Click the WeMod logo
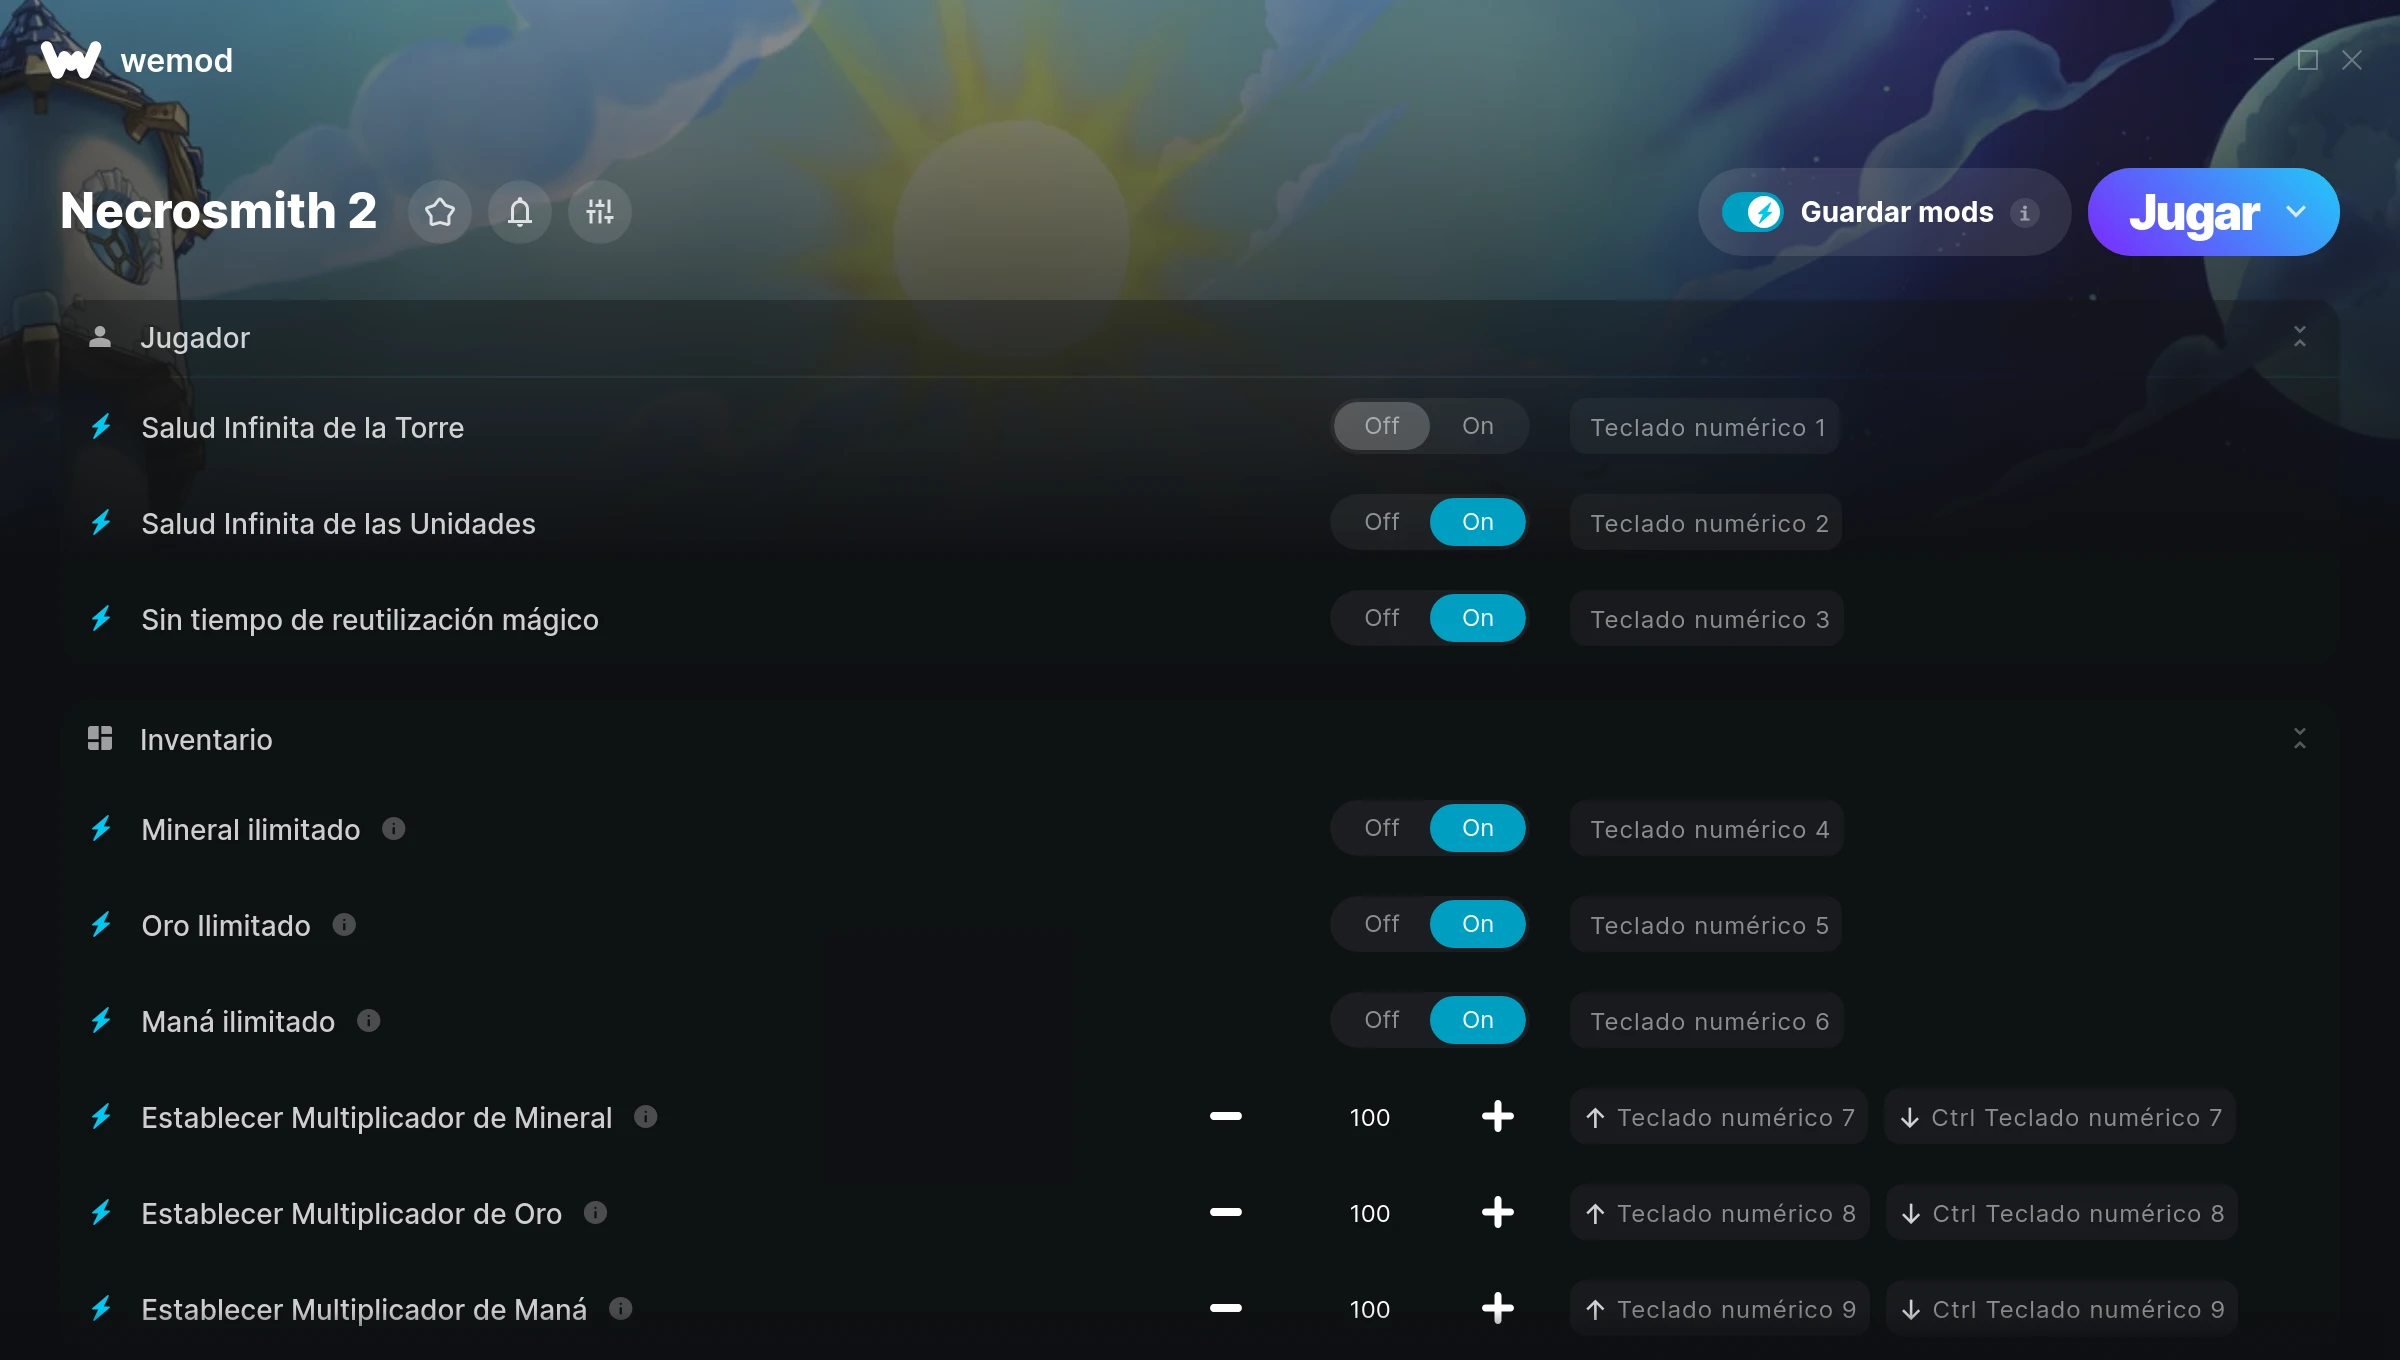The image size is (2400, 1360). coord(71,60)
